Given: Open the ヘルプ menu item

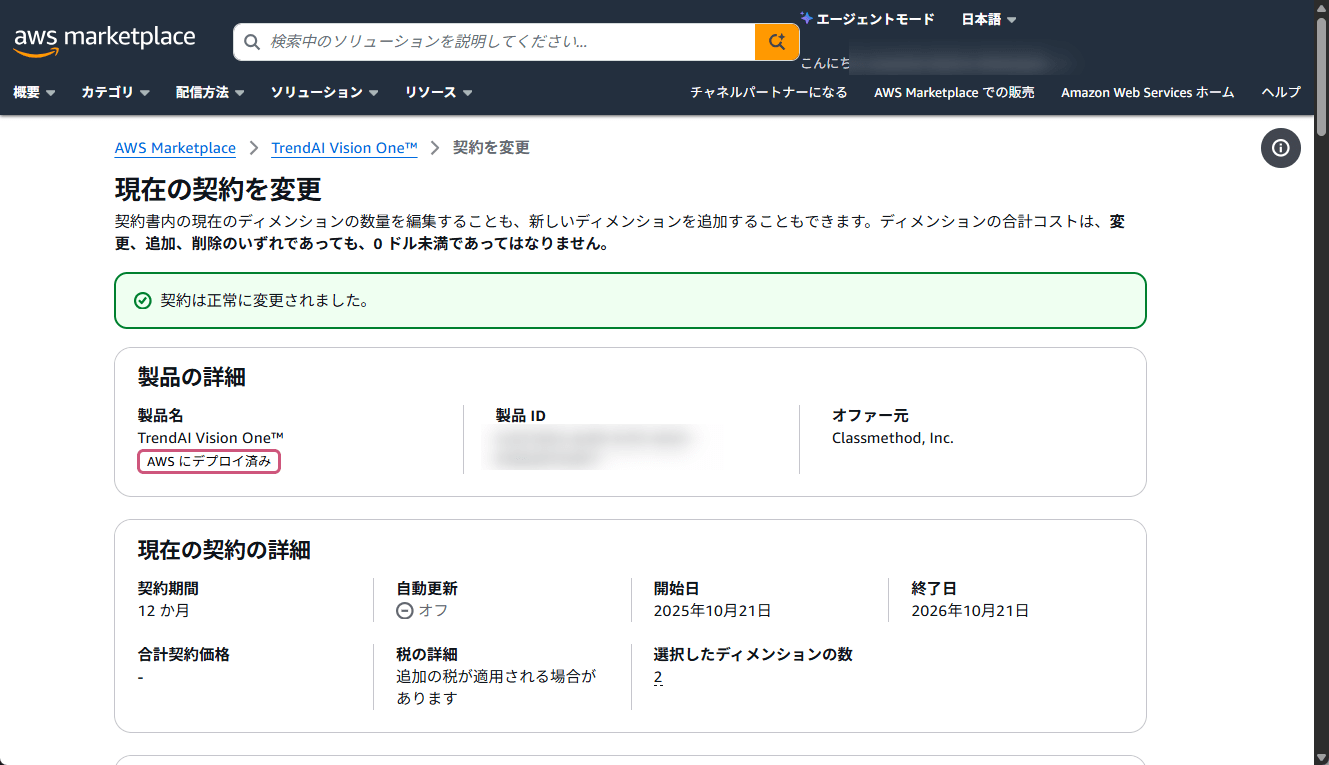Looking at the screenshot, I should click(x=1281, y=92).
